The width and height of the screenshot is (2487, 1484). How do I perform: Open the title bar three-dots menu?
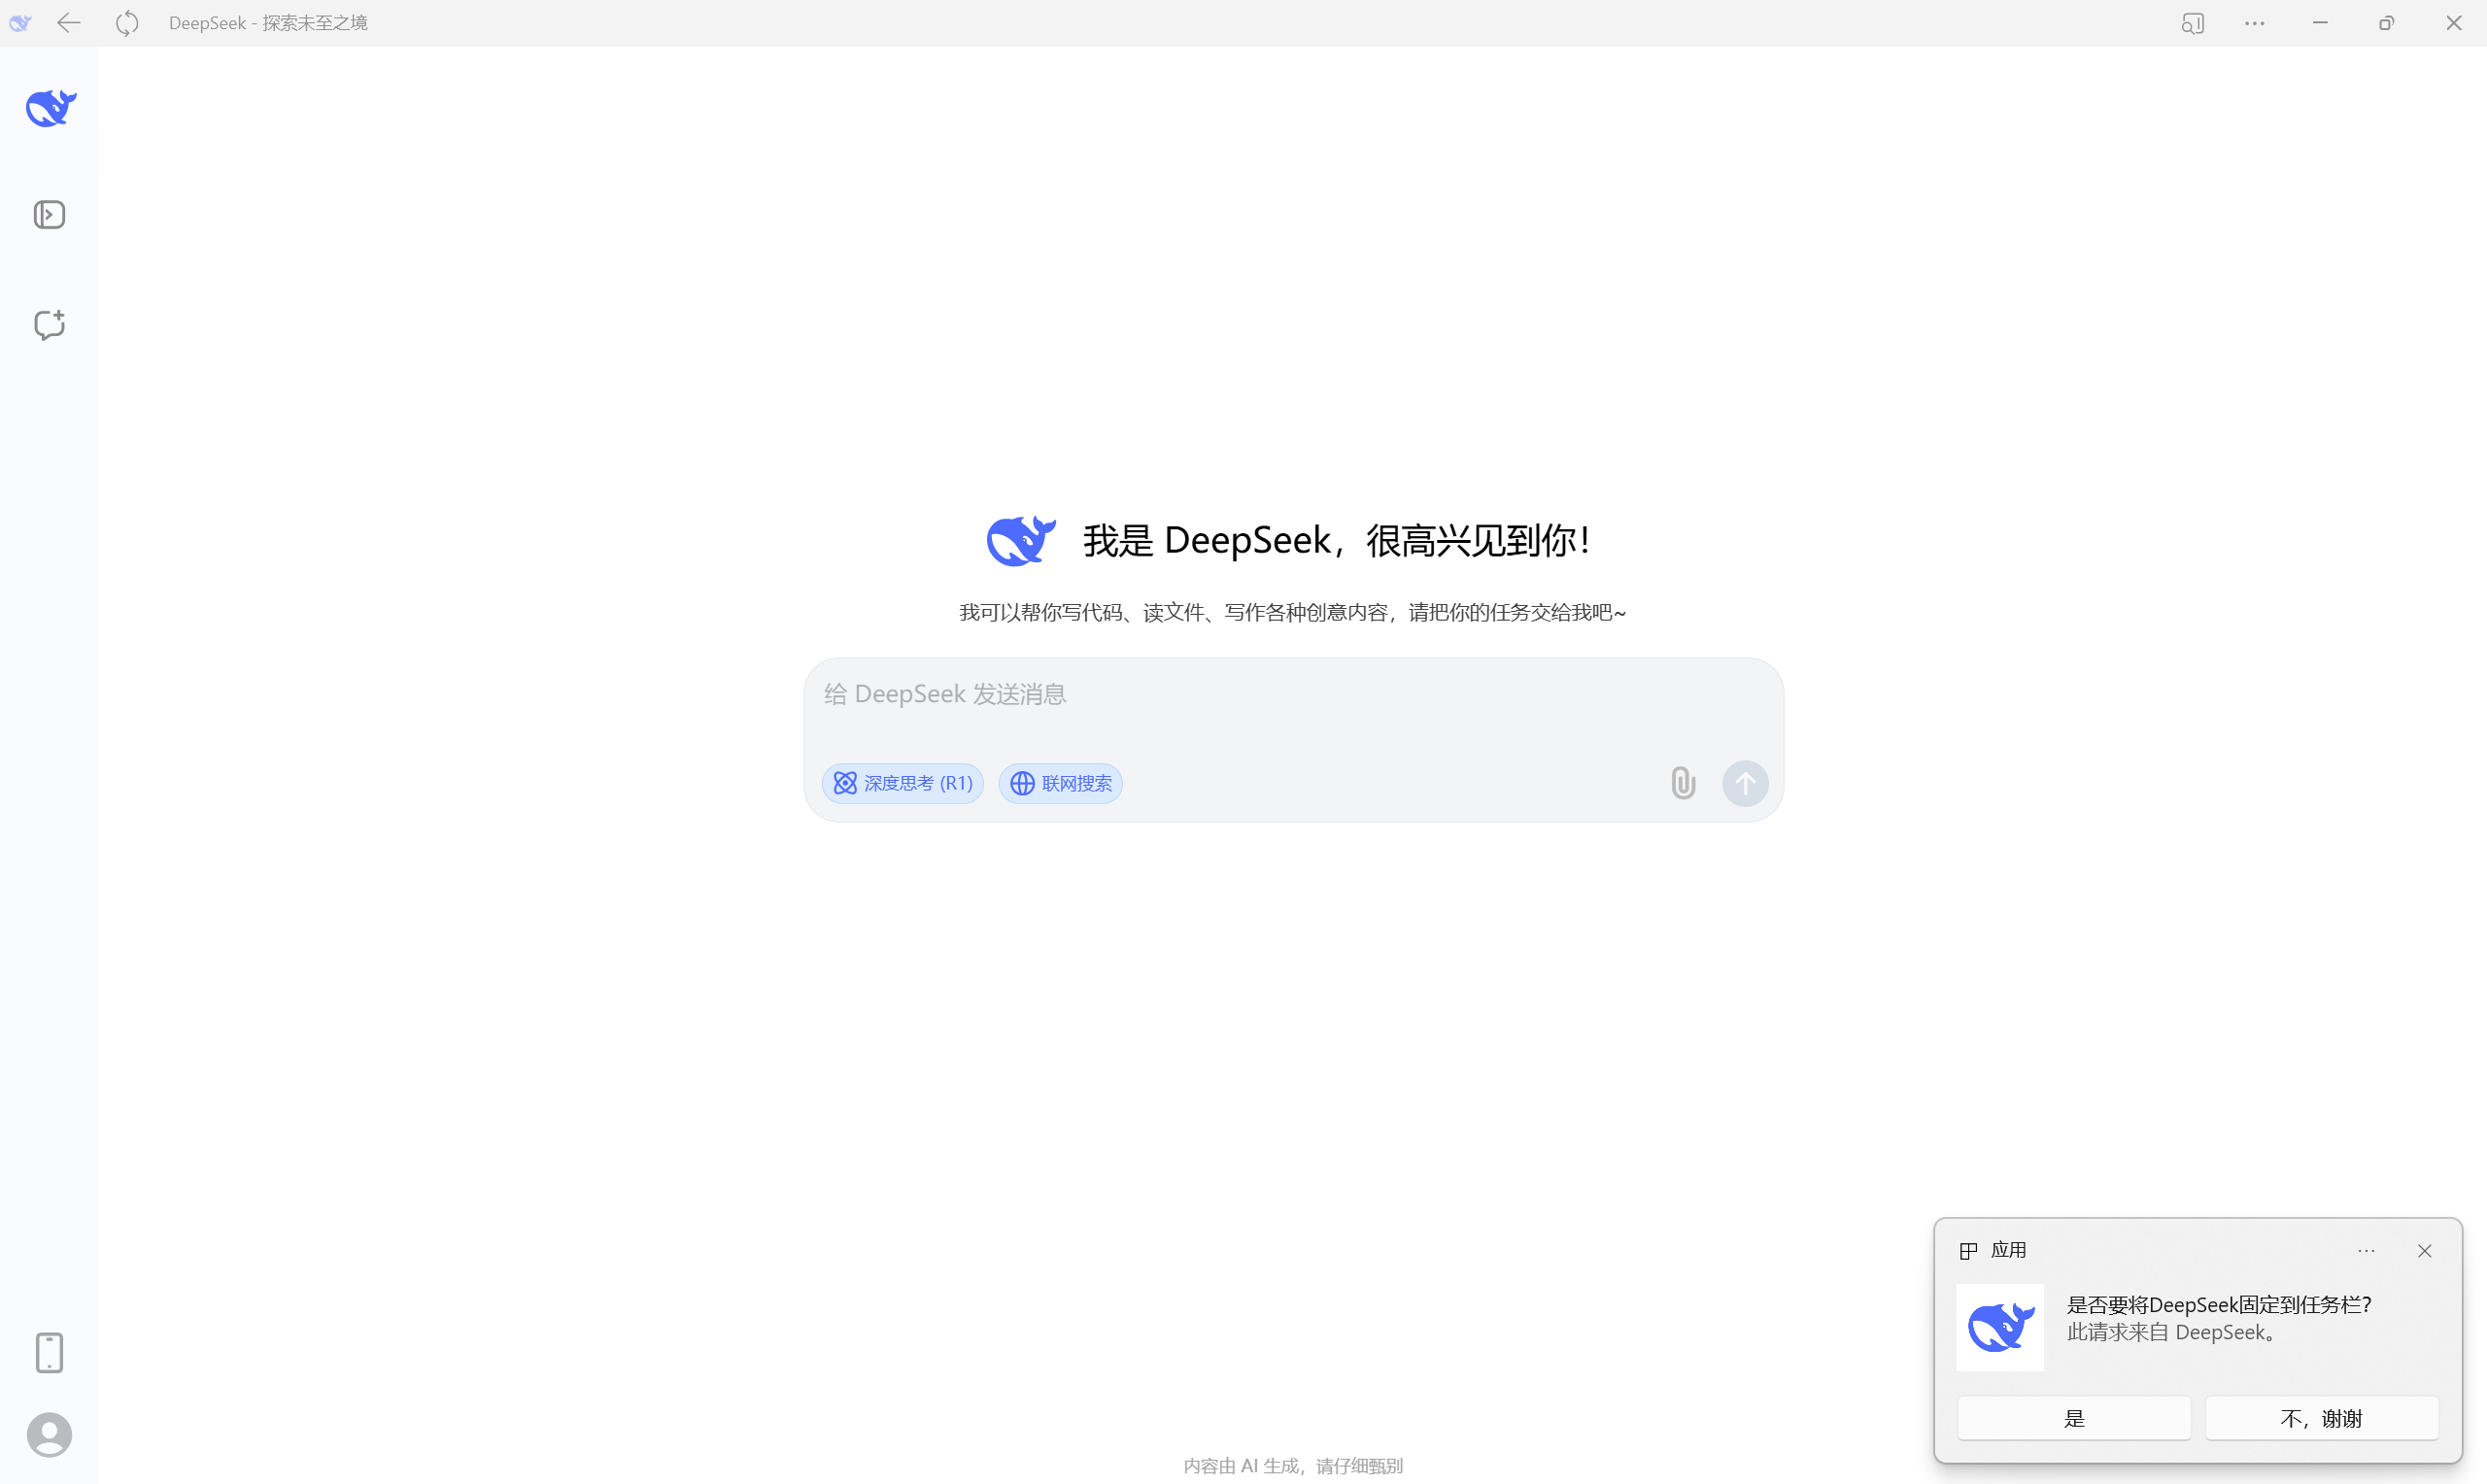2254,23
